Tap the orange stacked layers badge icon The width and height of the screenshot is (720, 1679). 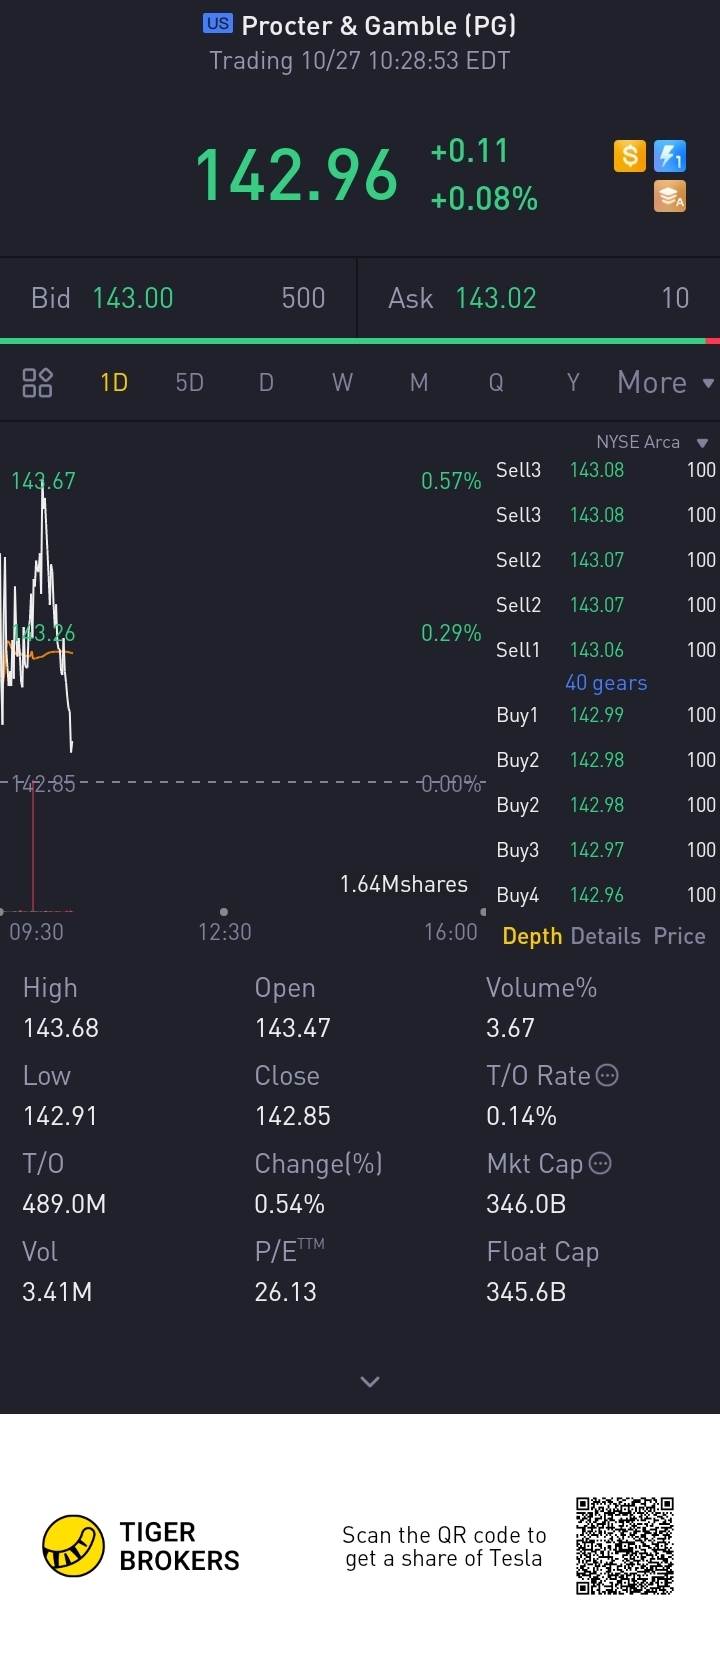(670, 196)
